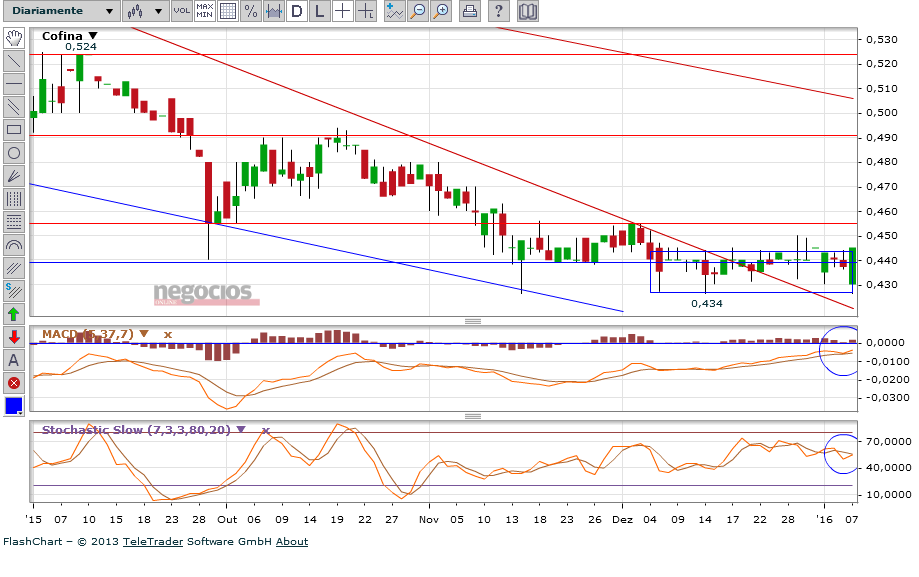Click the Nov date axis label
Viewport: 919px width, 577px height.
click(x=429, y=519)
